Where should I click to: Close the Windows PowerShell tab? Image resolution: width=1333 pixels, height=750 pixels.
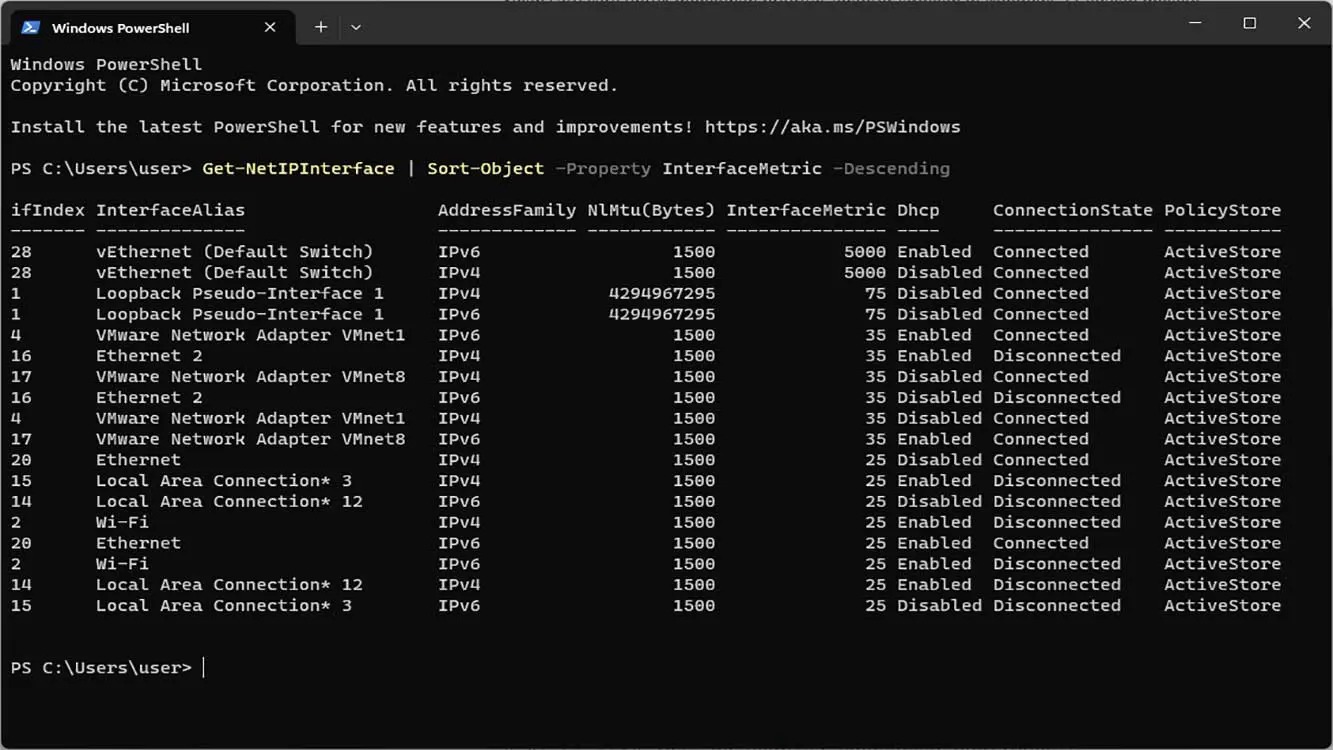(x=270, y=27)
